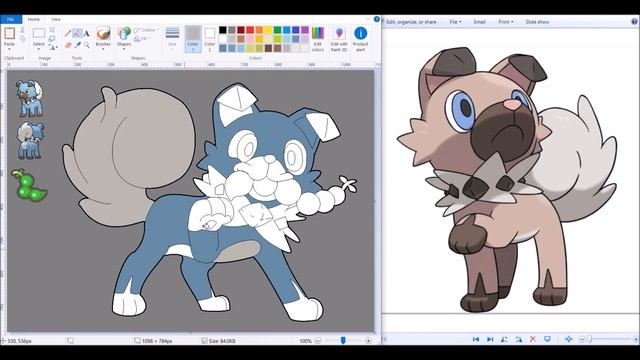
Task: Click Slide show in Photo Viewer toolbar
Action: click(x=537, y=22)
